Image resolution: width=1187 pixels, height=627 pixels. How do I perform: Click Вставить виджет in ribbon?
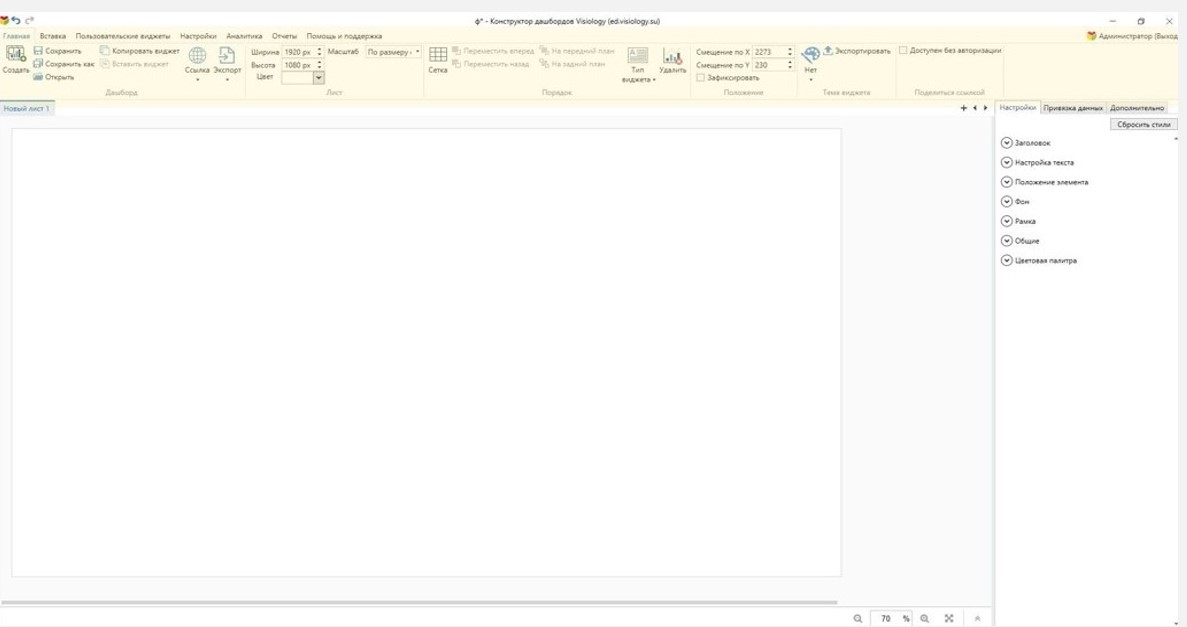tap(135, 64)
